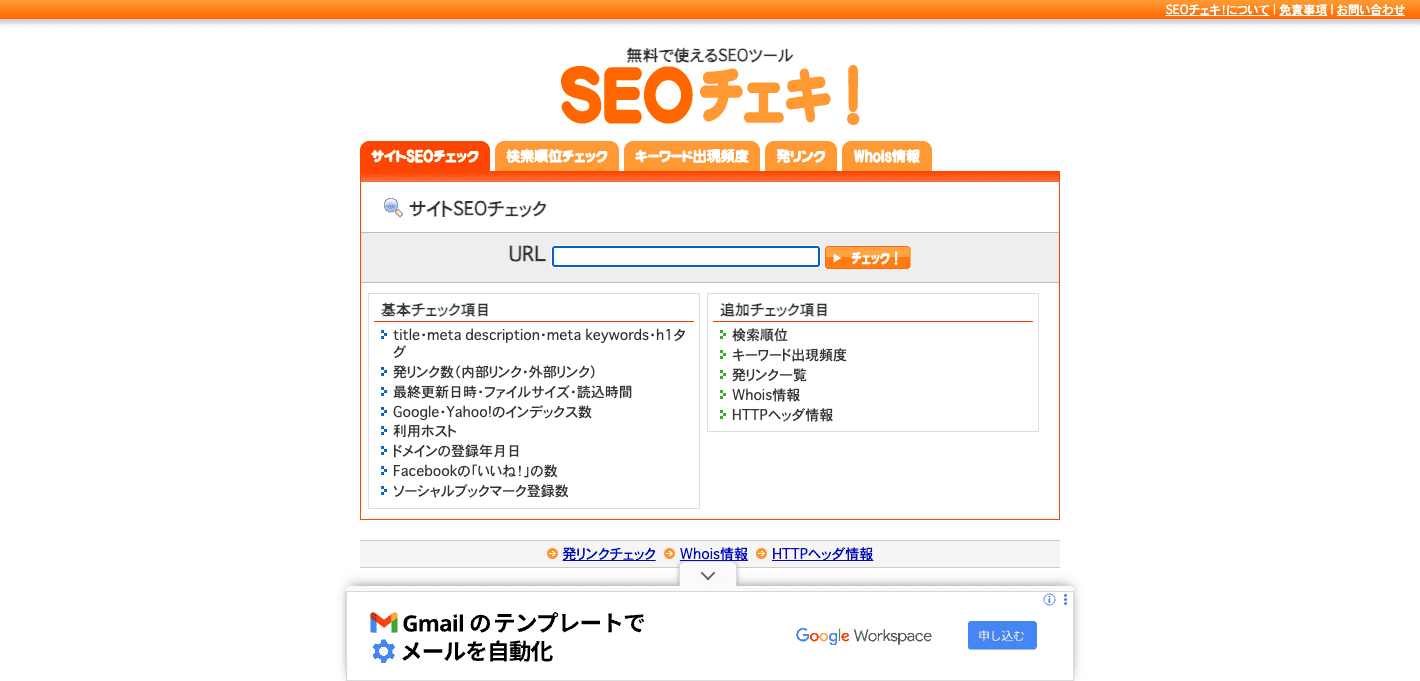Click the magnifier icon beside サイトSEOチェック heading

coord(393,208)
